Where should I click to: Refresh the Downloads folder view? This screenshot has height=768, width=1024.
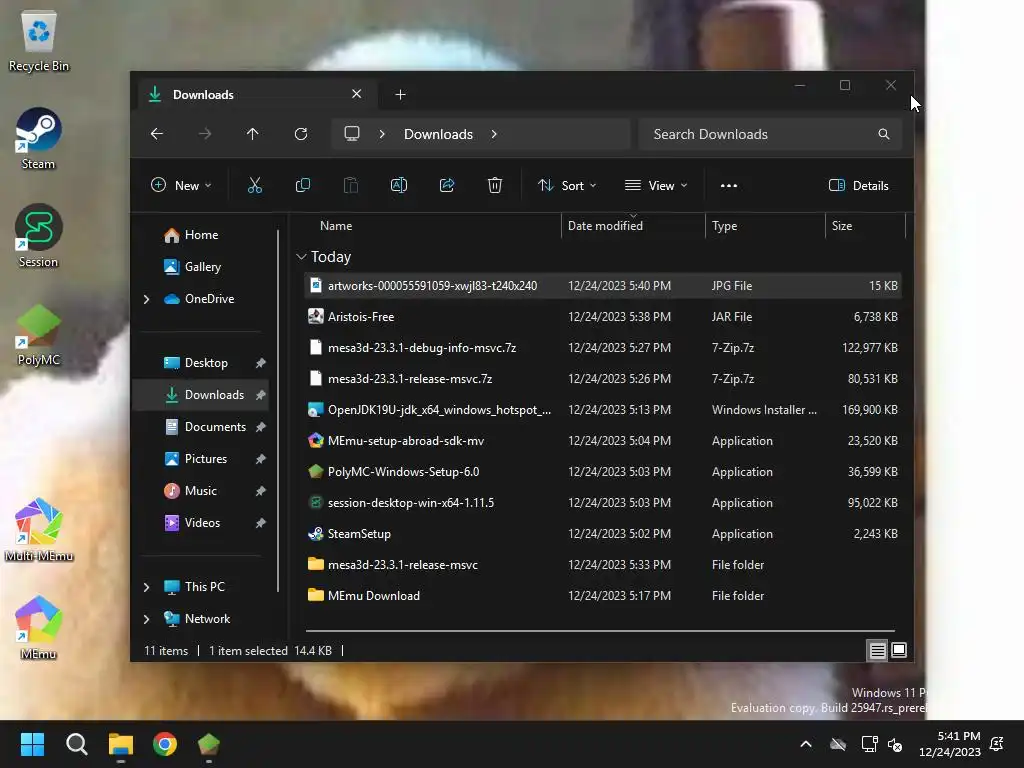pos(301,134)
